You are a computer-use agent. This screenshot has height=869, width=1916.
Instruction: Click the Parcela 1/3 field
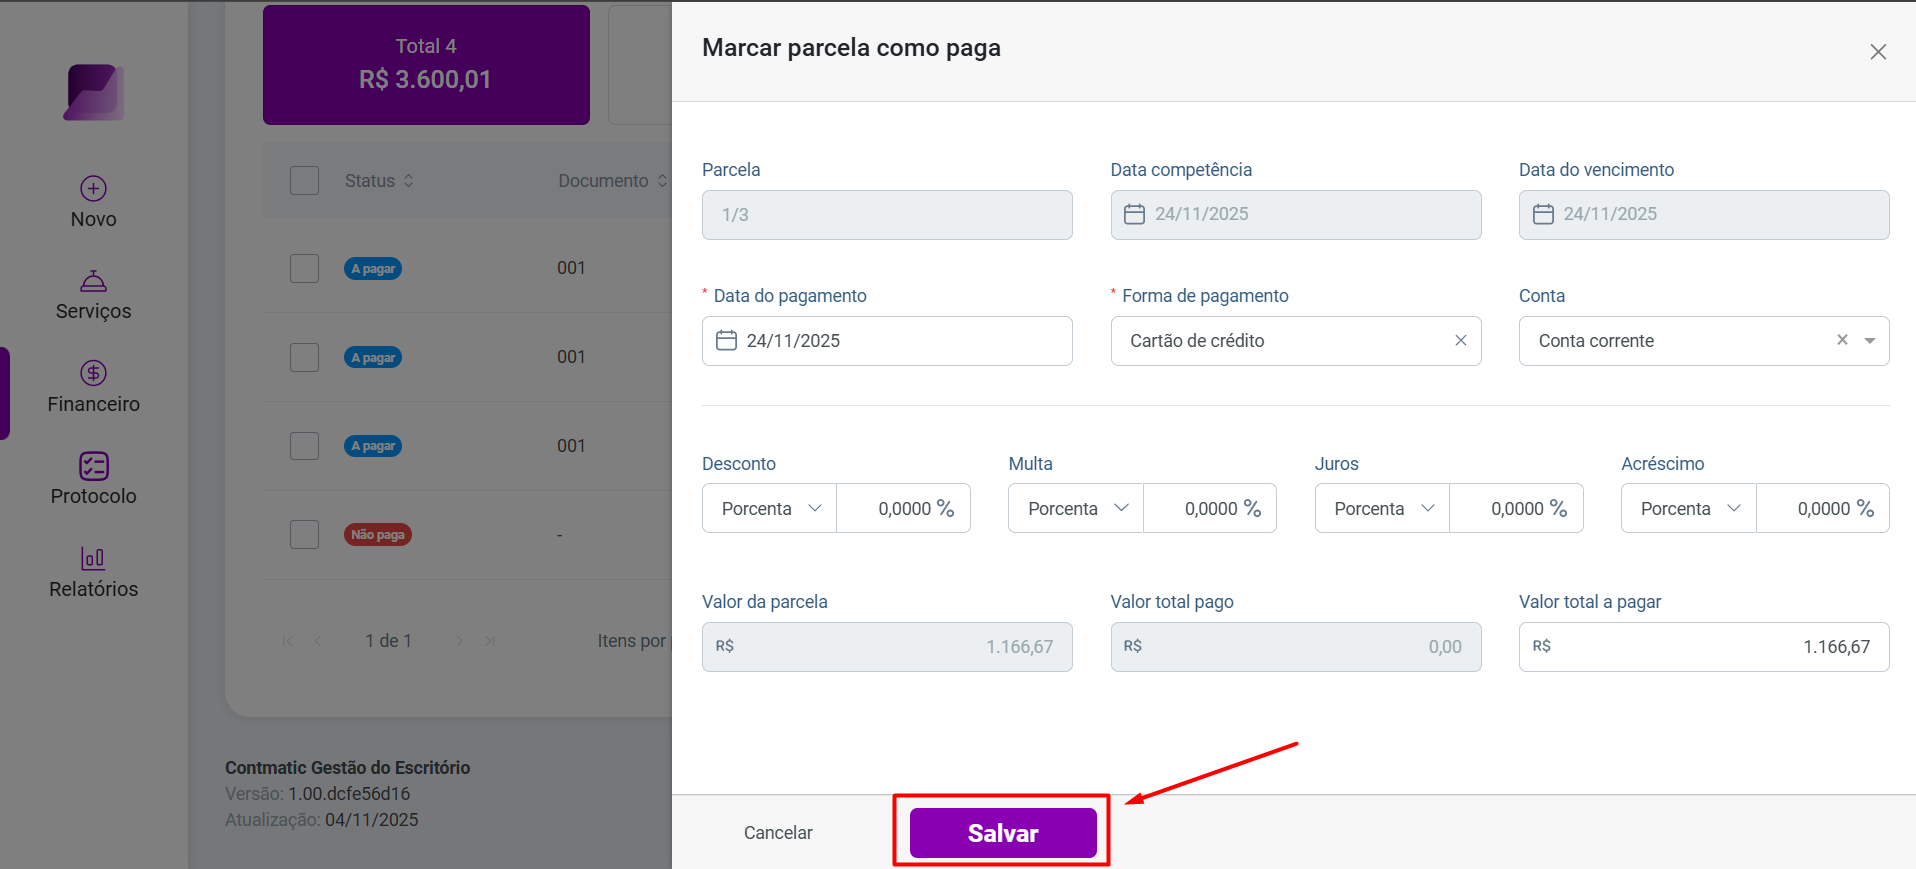click(x=887, y=215)
